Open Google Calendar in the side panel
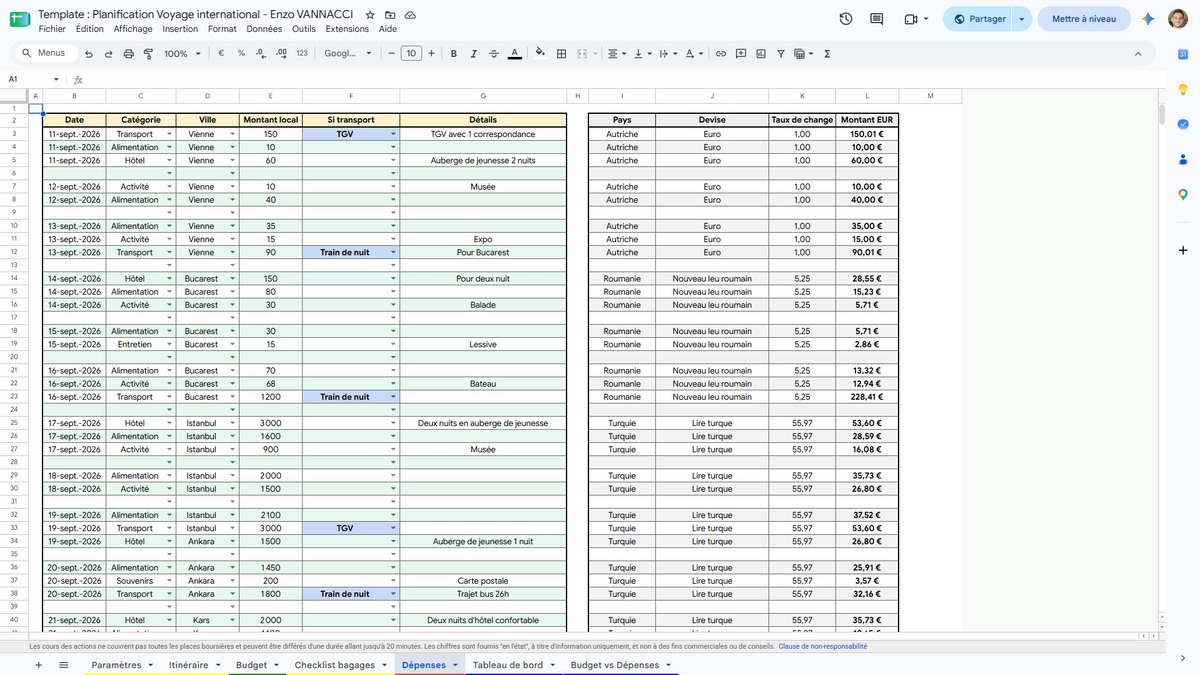The height and width of the screenshot is (675, 1200). [1182, 54]
